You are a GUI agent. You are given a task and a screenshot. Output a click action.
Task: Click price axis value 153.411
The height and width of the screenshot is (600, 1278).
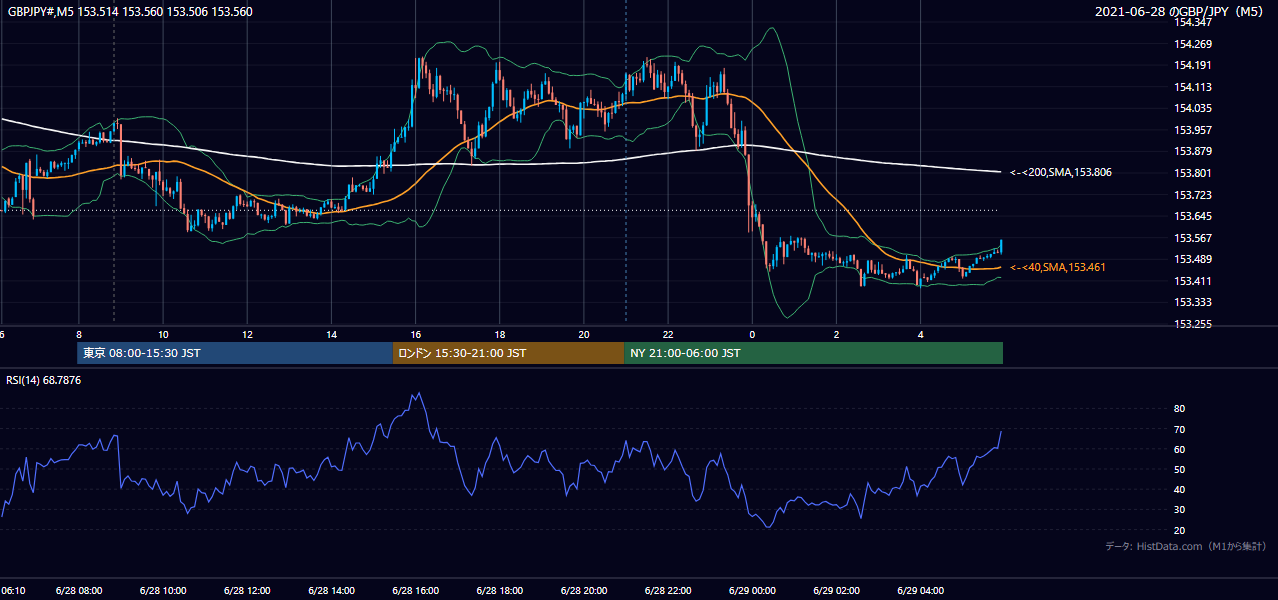coord(1192,281)
